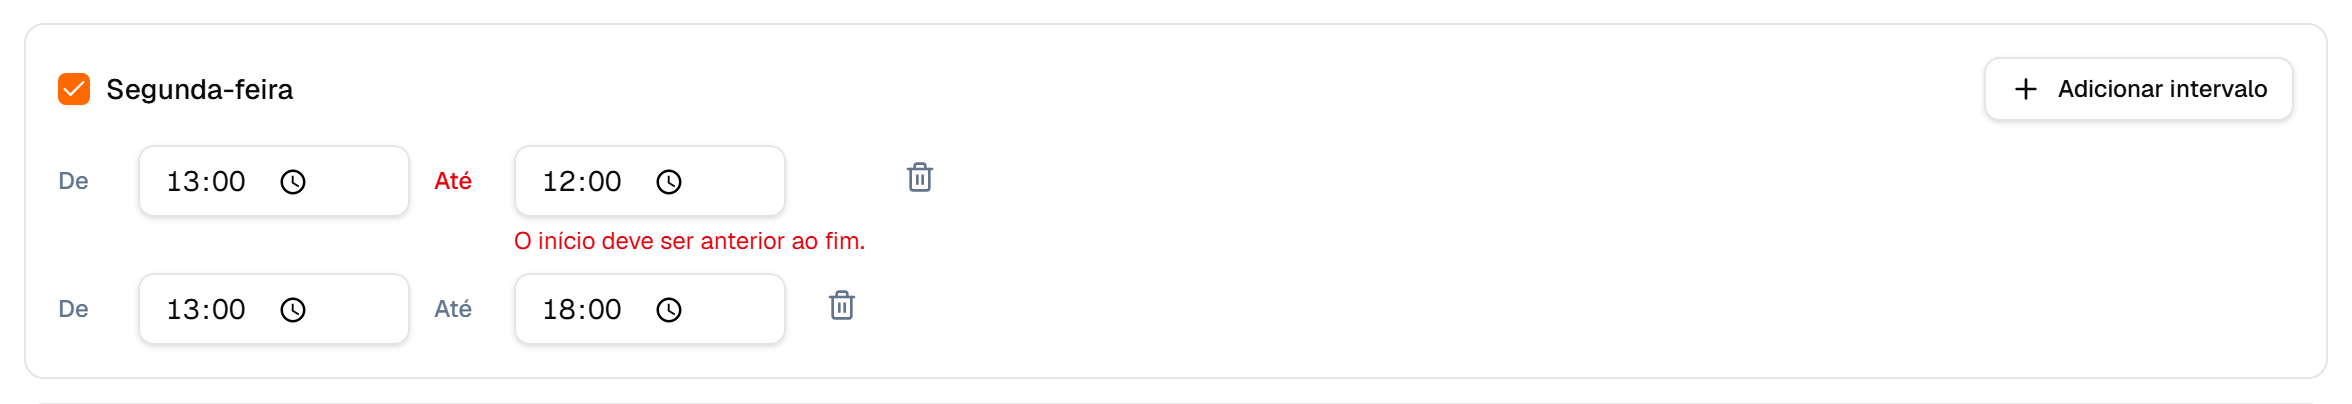Click the red Até label
Viewport: 2352px width, 404px height.
click(x=453, y=181)
